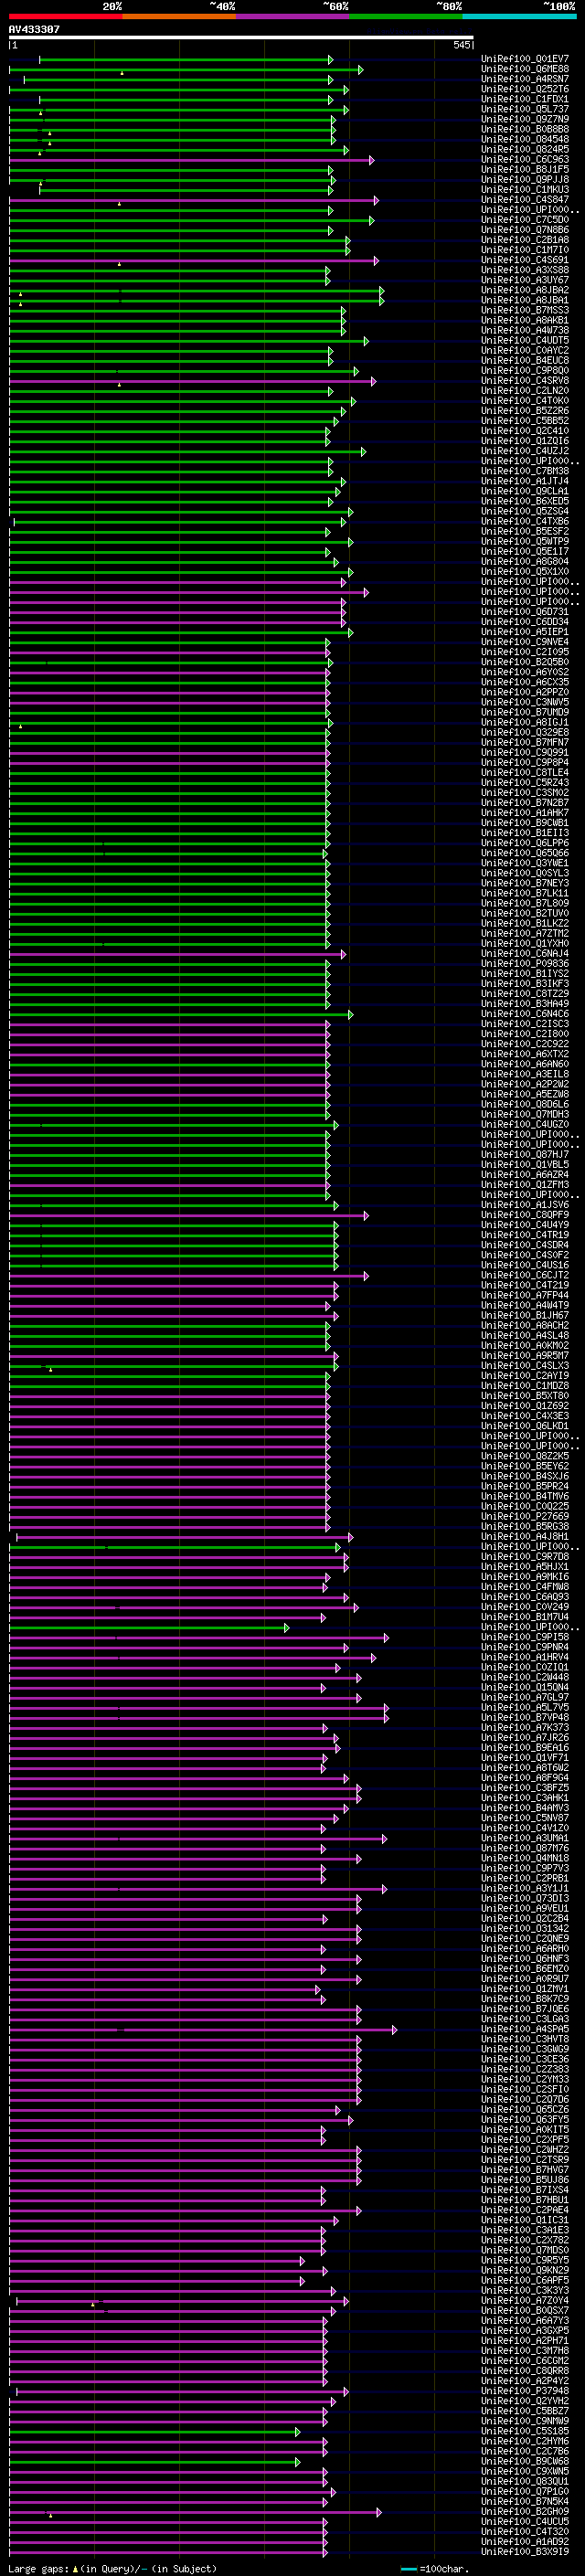Click the green alignment bar for UniRef100_A8JBA2
Viewport: 585px width, 2576px height.
[x=196, y=291]
